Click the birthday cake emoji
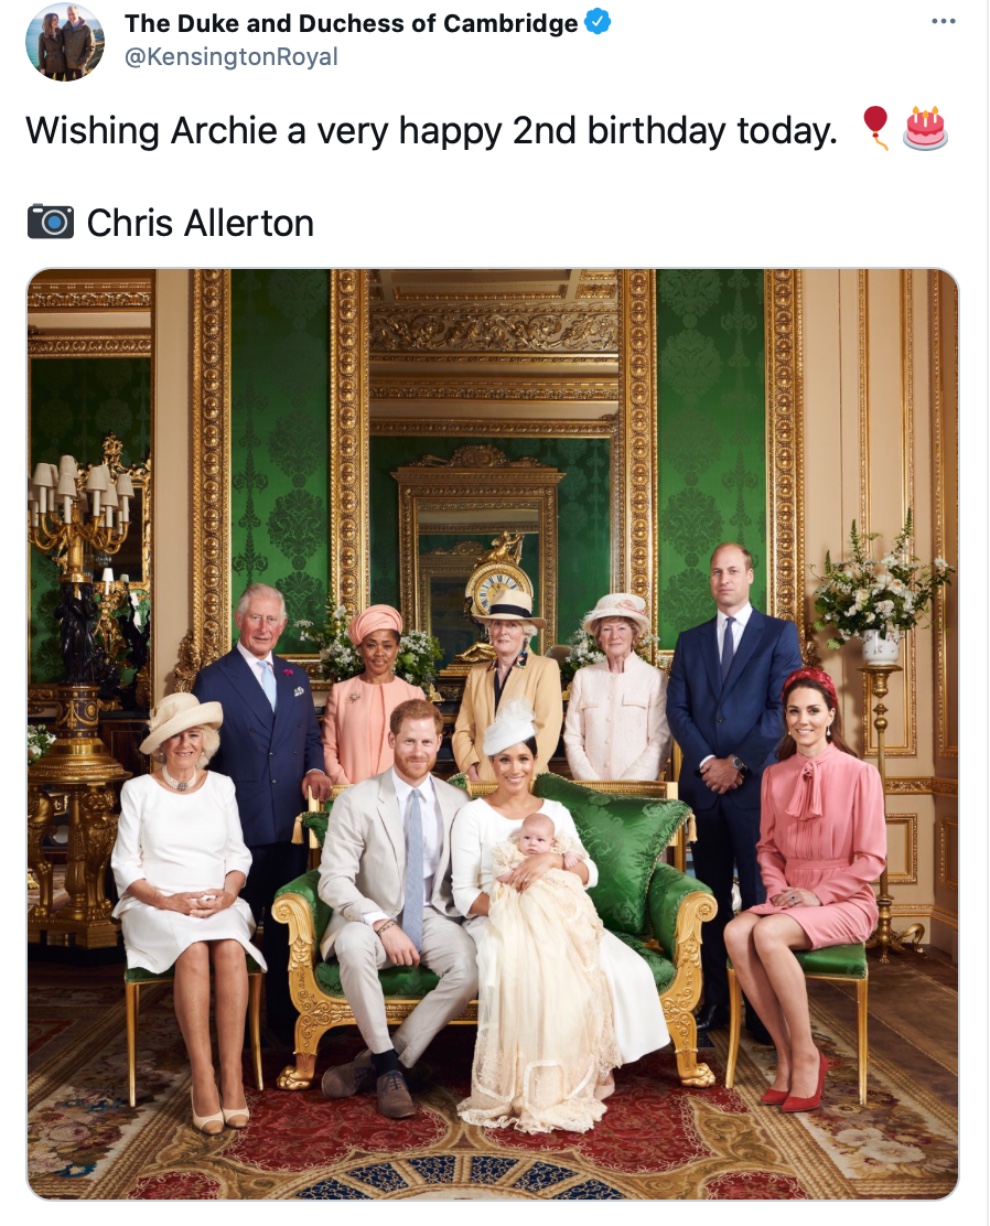 [925, 128]
